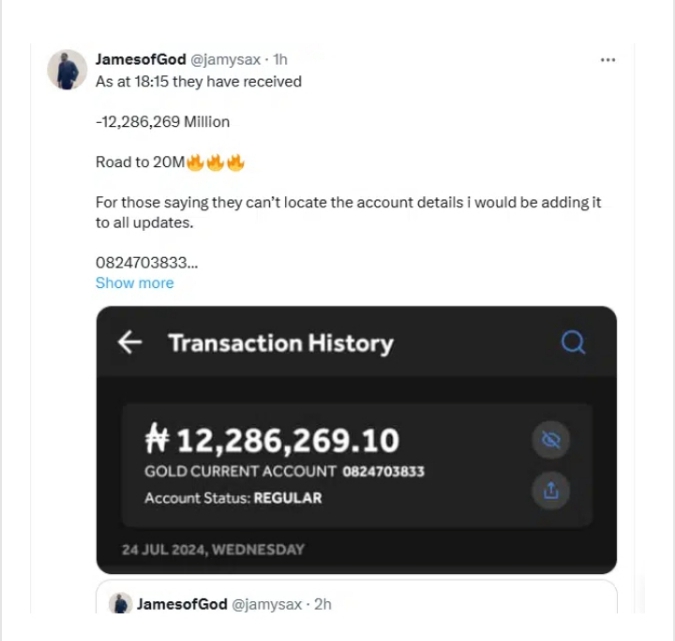Click the small avatar in quoted tweet

[120, 603]
